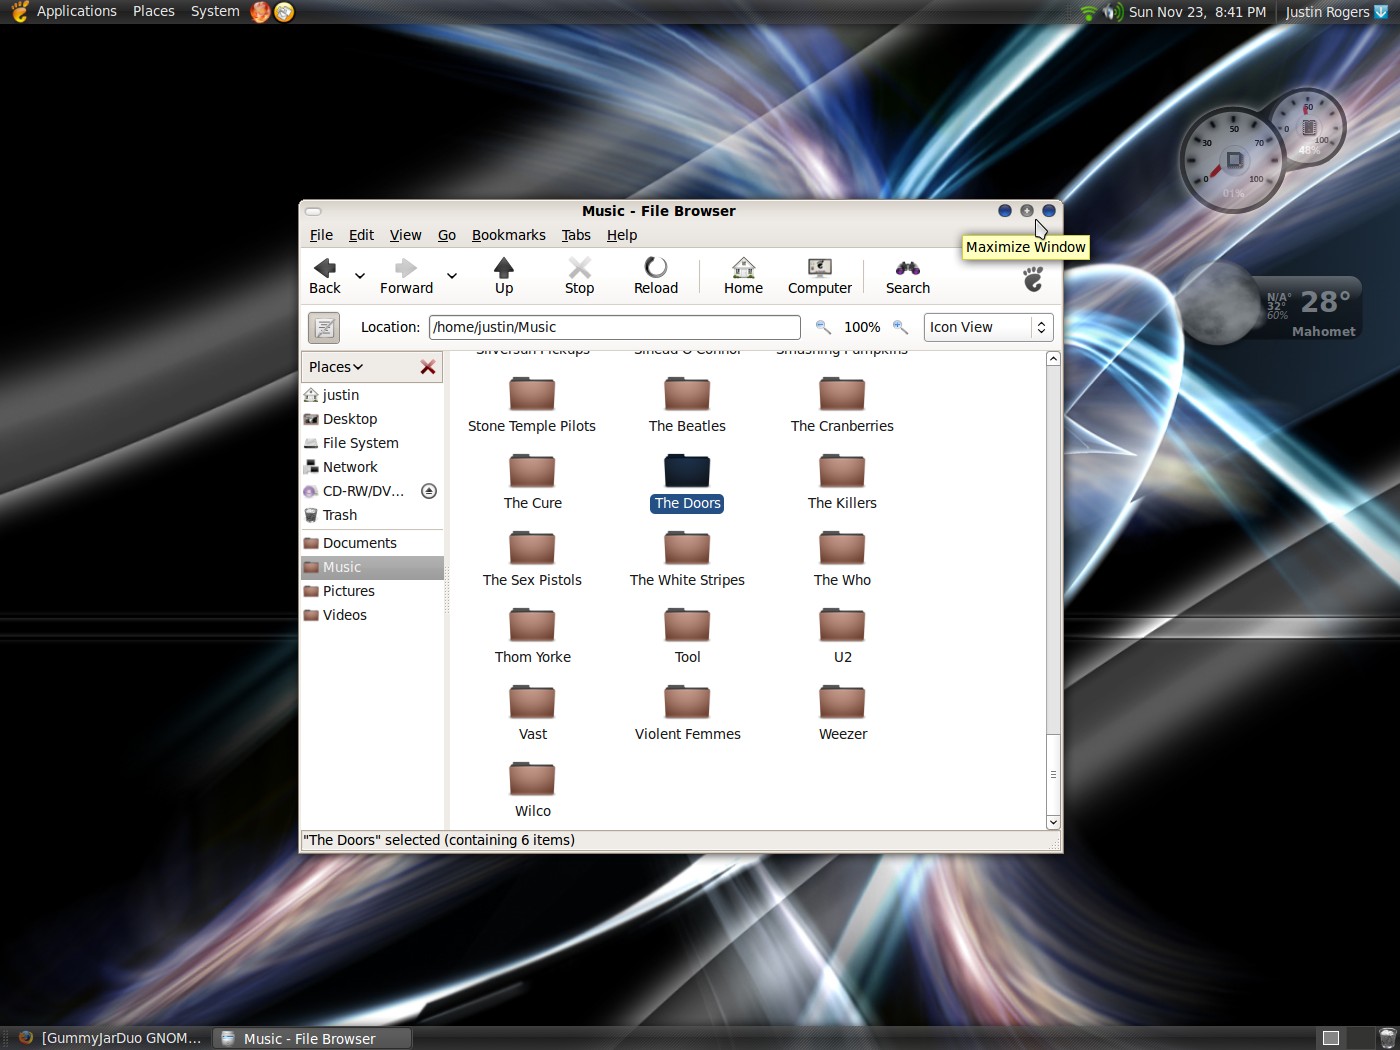Switch to GummyJarDuo GNOM... taskbar window
Viewport: 1400px width, 1050px height.
(110, 1038)
